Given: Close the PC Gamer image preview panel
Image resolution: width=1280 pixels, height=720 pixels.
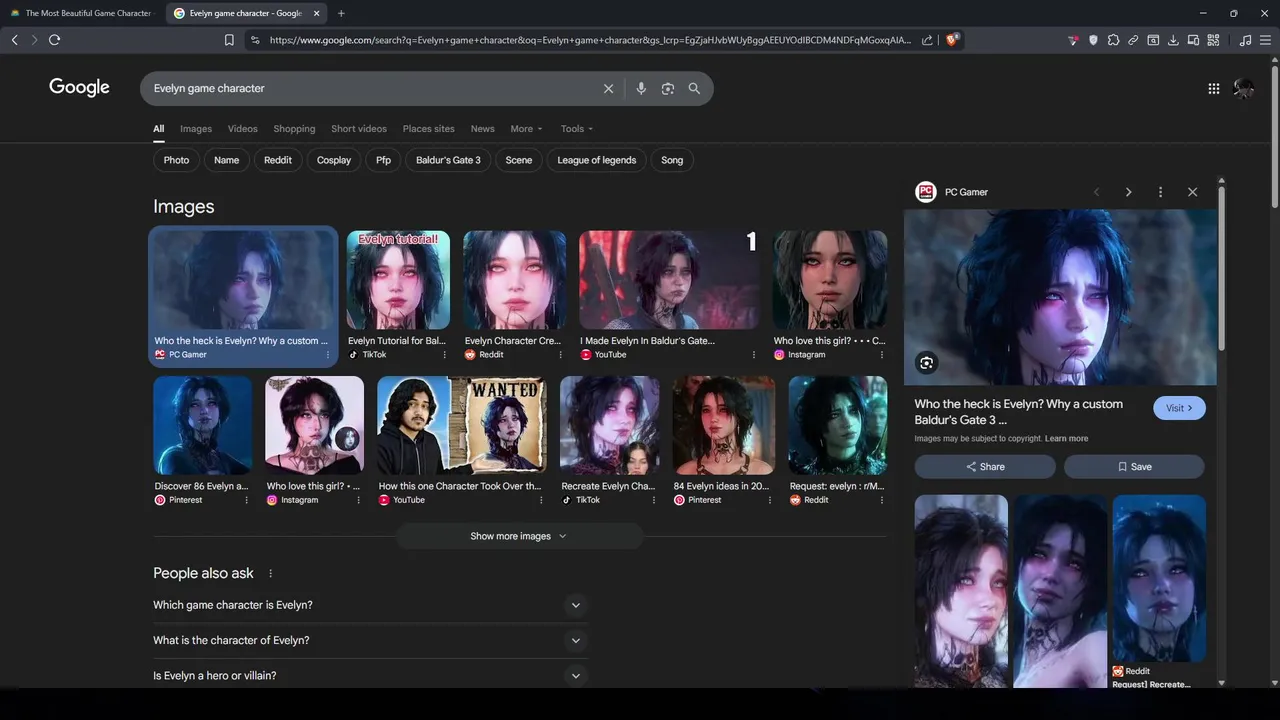Looking at the screenshot, I should pyautogui.click(x=1192, y=192).
